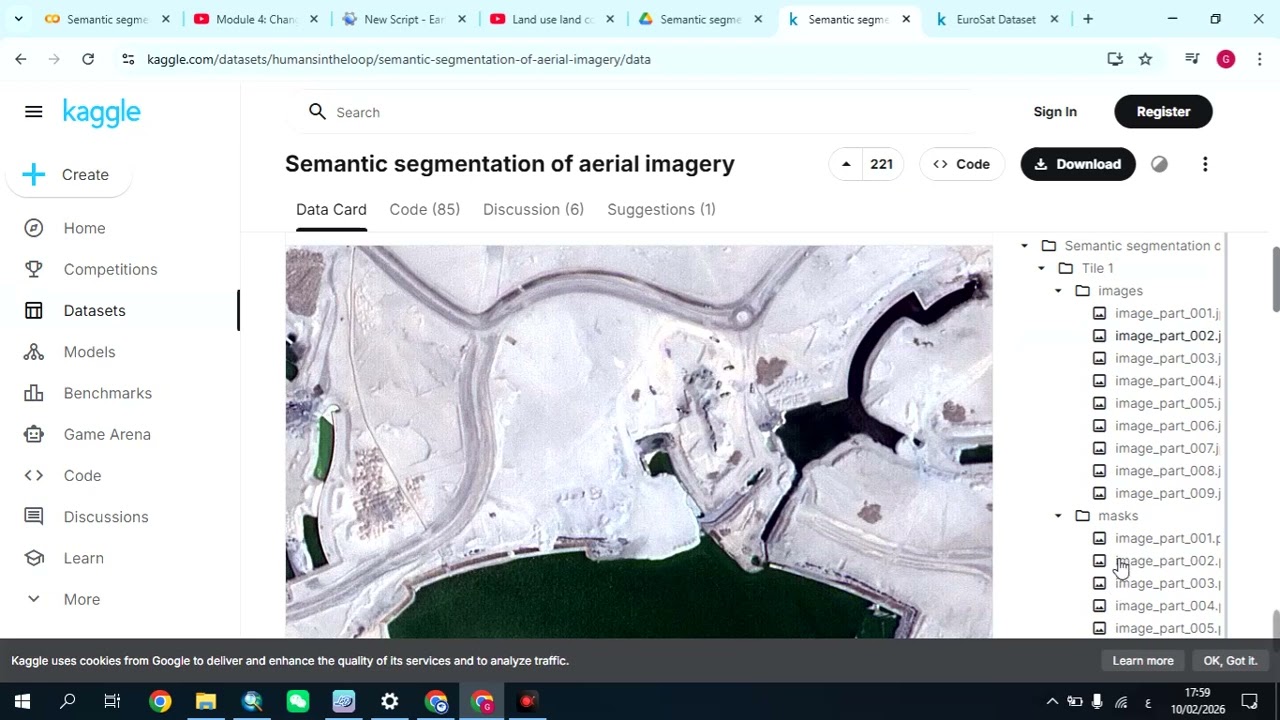Collapse the Tile 1 folder arrow
The height and width of the screenshot is (720, 1280).
coord(1041,268)
